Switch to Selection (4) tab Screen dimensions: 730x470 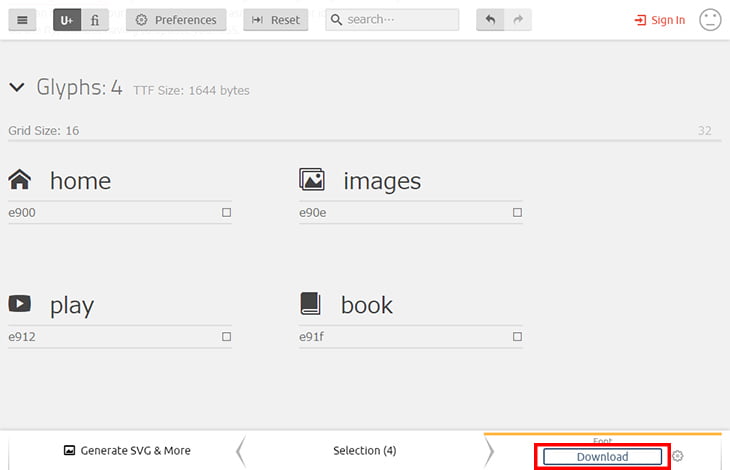(x=362, y=450)
